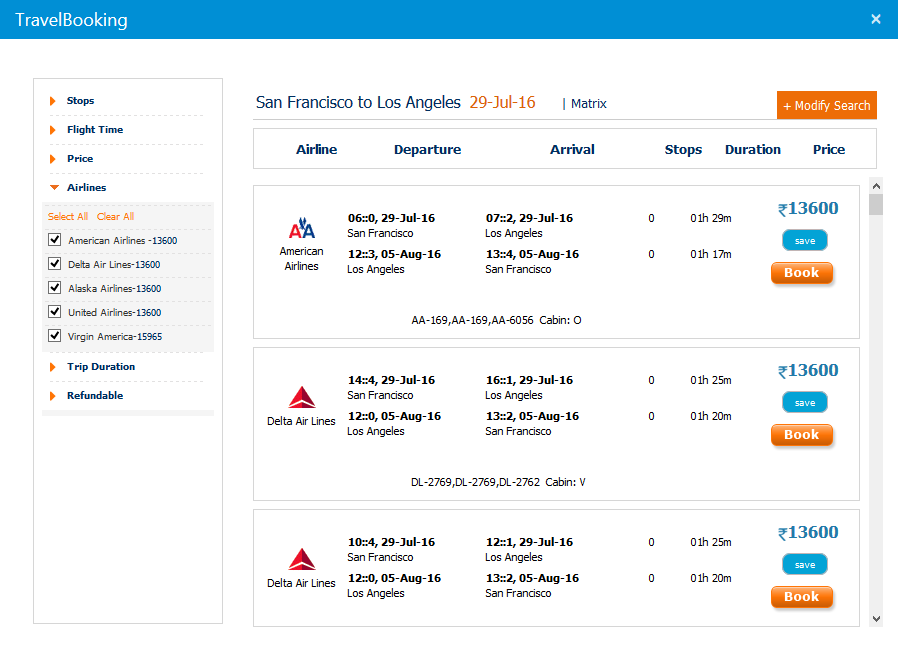Image resolution: width=898 pixels, height=645 pixels.
Task: Click the 01h 17m duration value
Action: tap(711, 254)
